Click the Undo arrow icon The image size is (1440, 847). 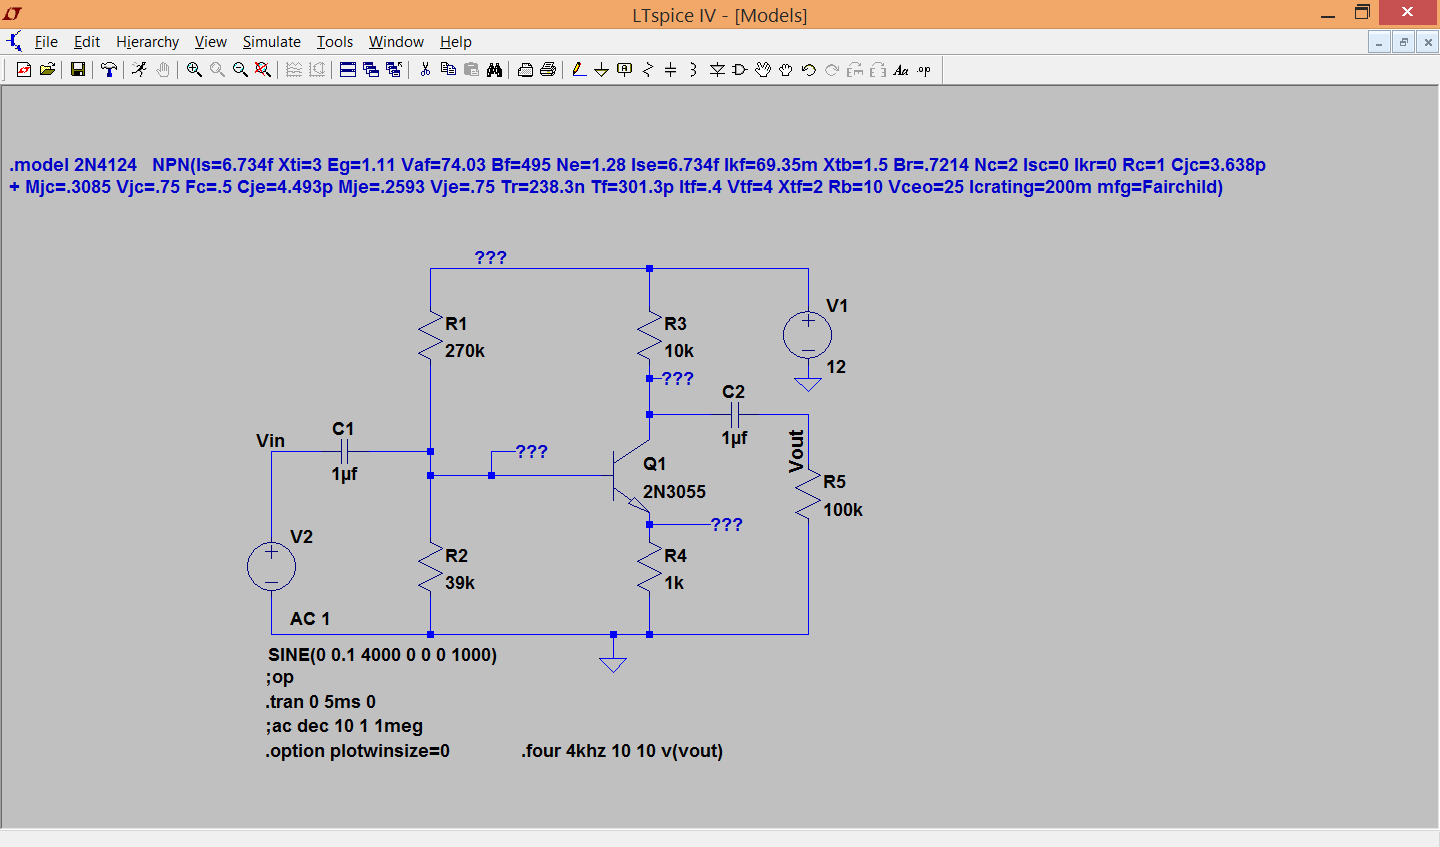point(809,70)
